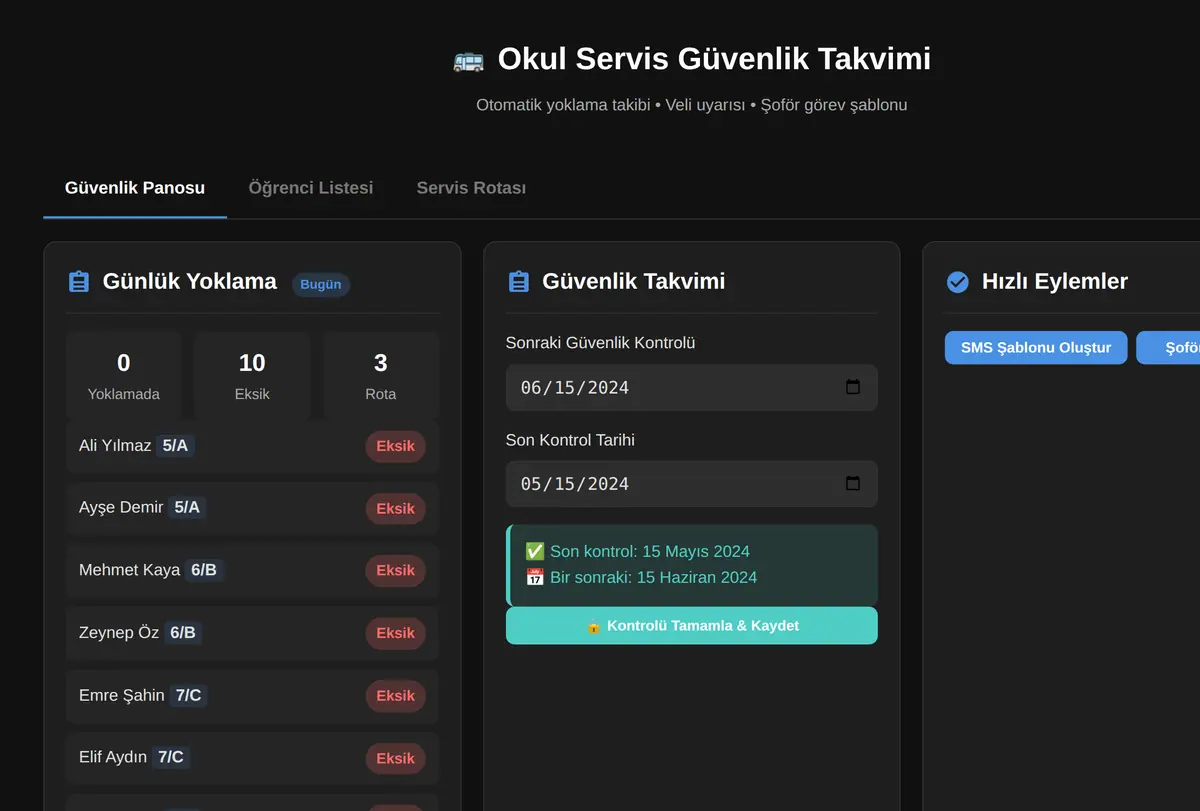The height and width of the screenshot is (811, 1200).
Task: Click the clipboard icon beside Güvenlik Takvimi
Action: (x=518, y=282)
